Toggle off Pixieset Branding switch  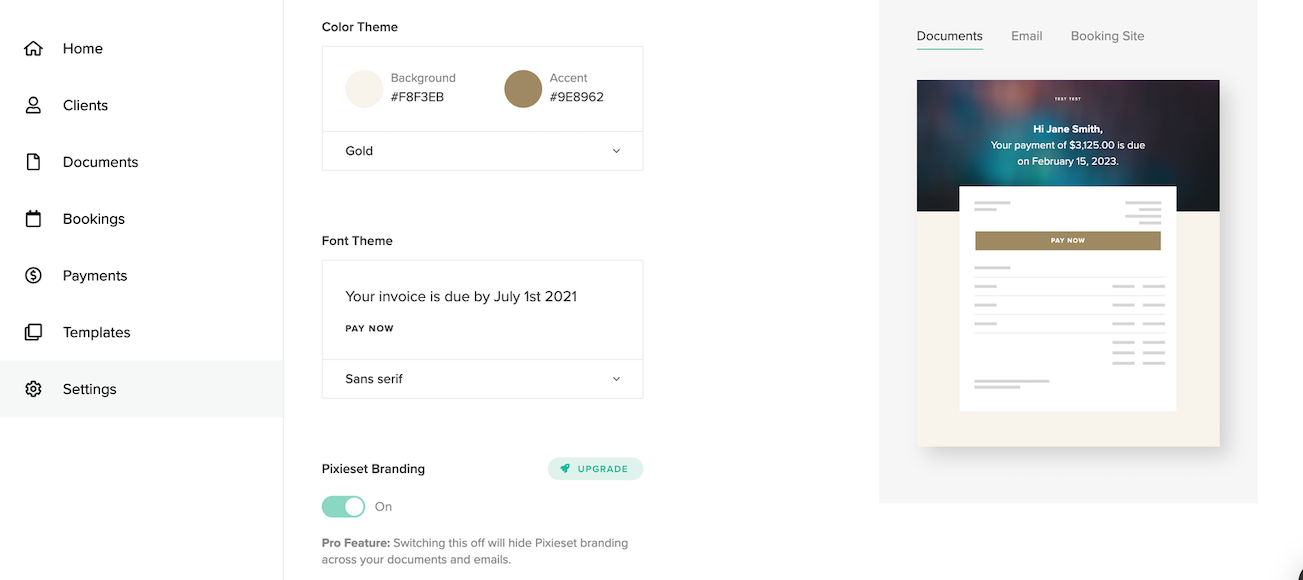(343, 507)
